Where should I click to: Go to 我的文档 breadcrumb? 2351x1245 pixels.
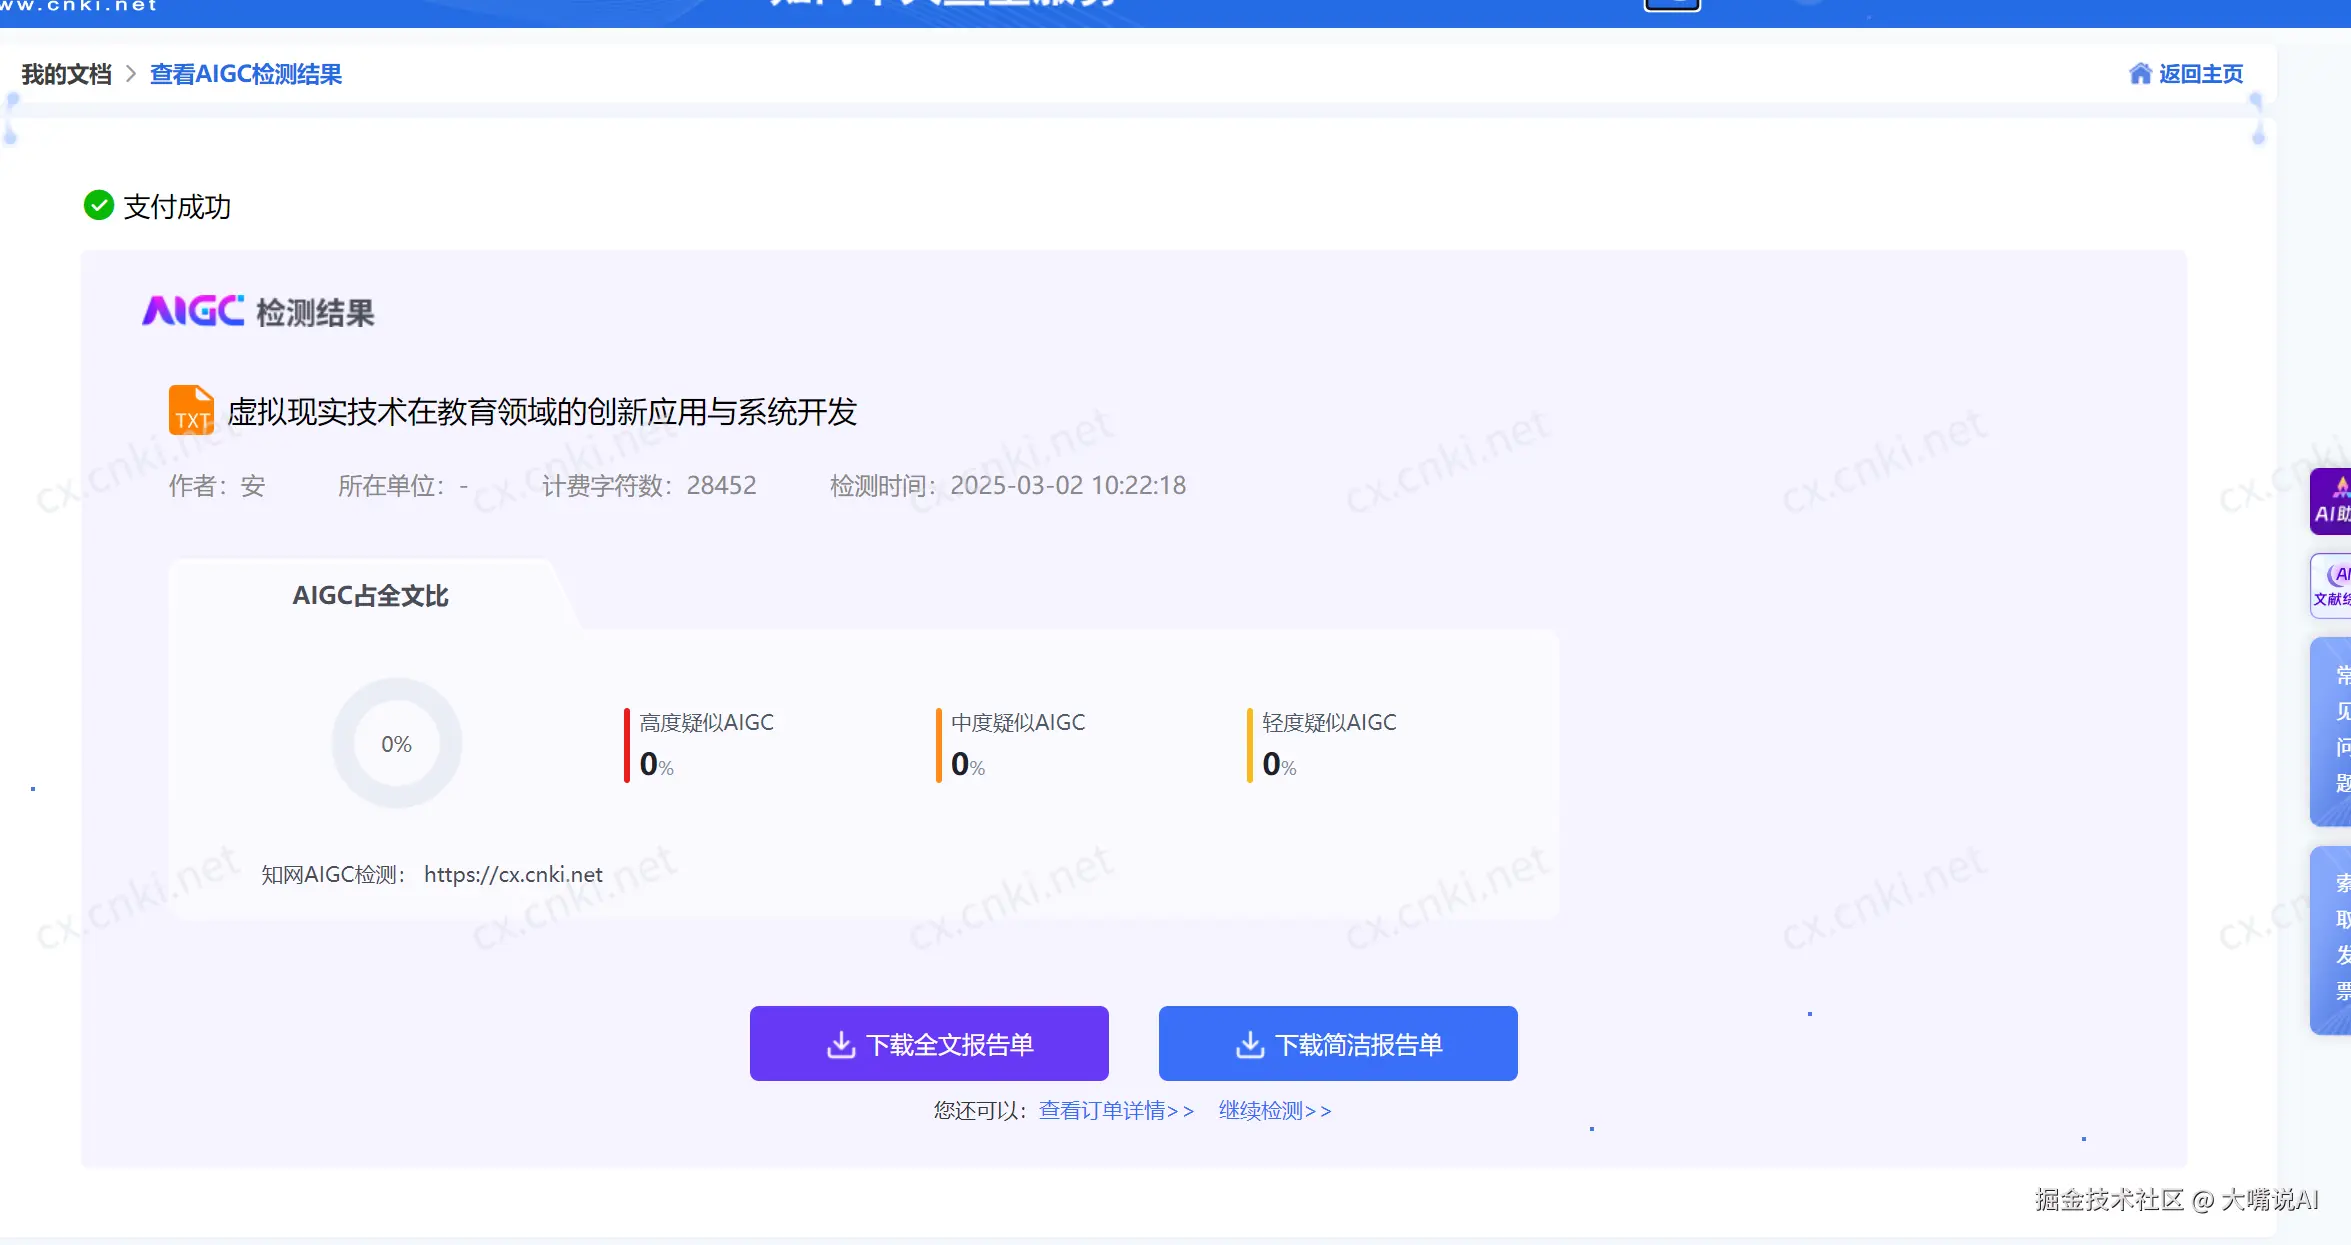[x=66, y=75]
